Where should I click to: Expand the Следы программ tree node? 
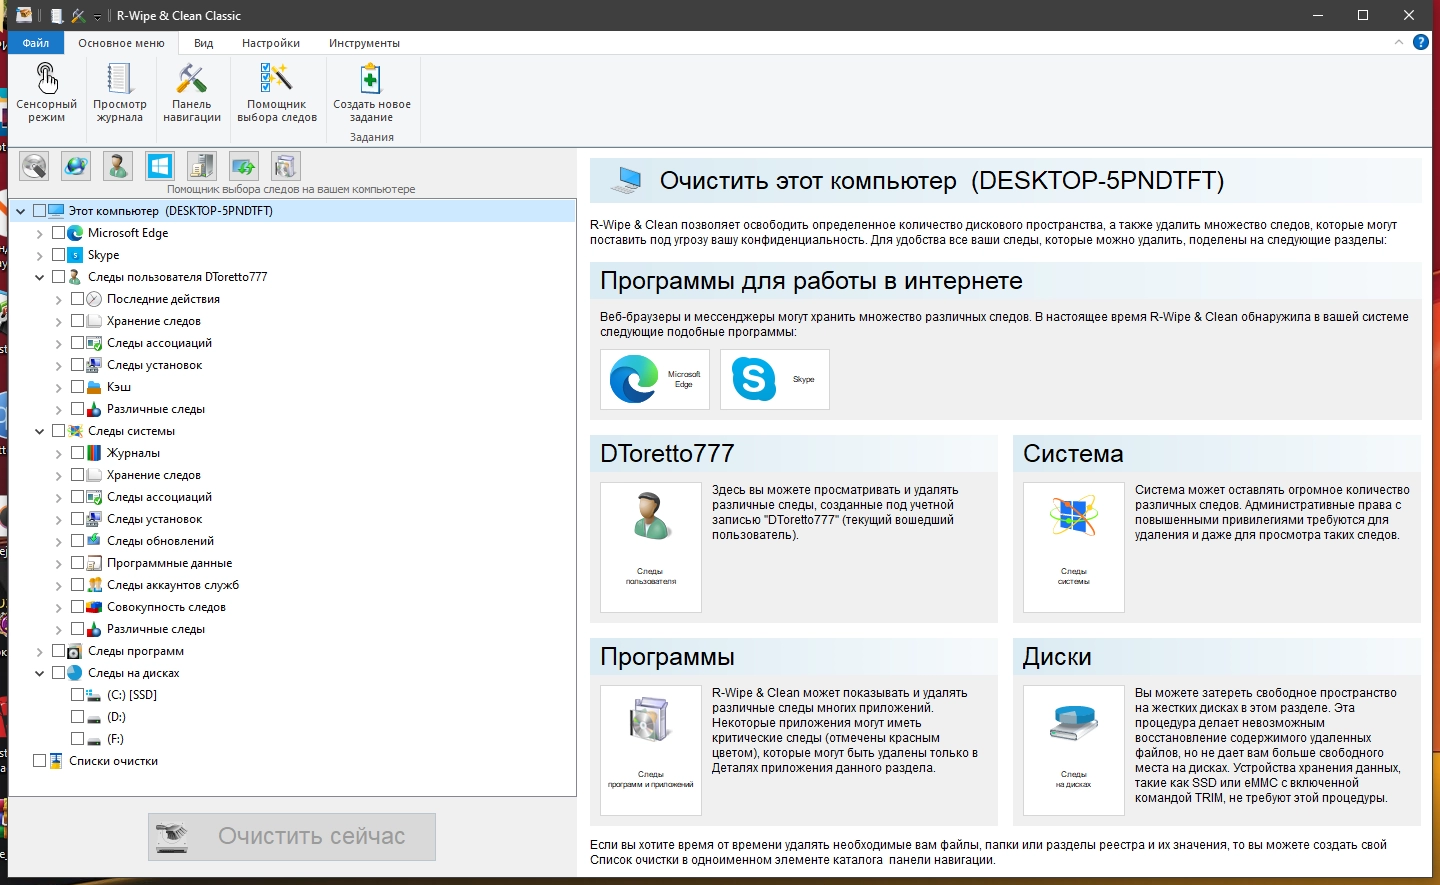(x=40, y=651)
